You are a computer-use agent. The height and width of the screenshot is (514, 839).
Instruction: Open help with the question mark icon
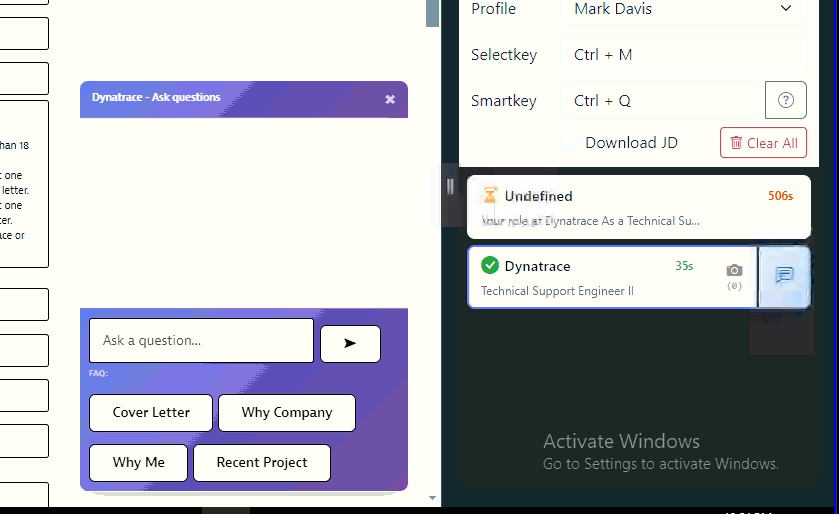coord(785,100)
